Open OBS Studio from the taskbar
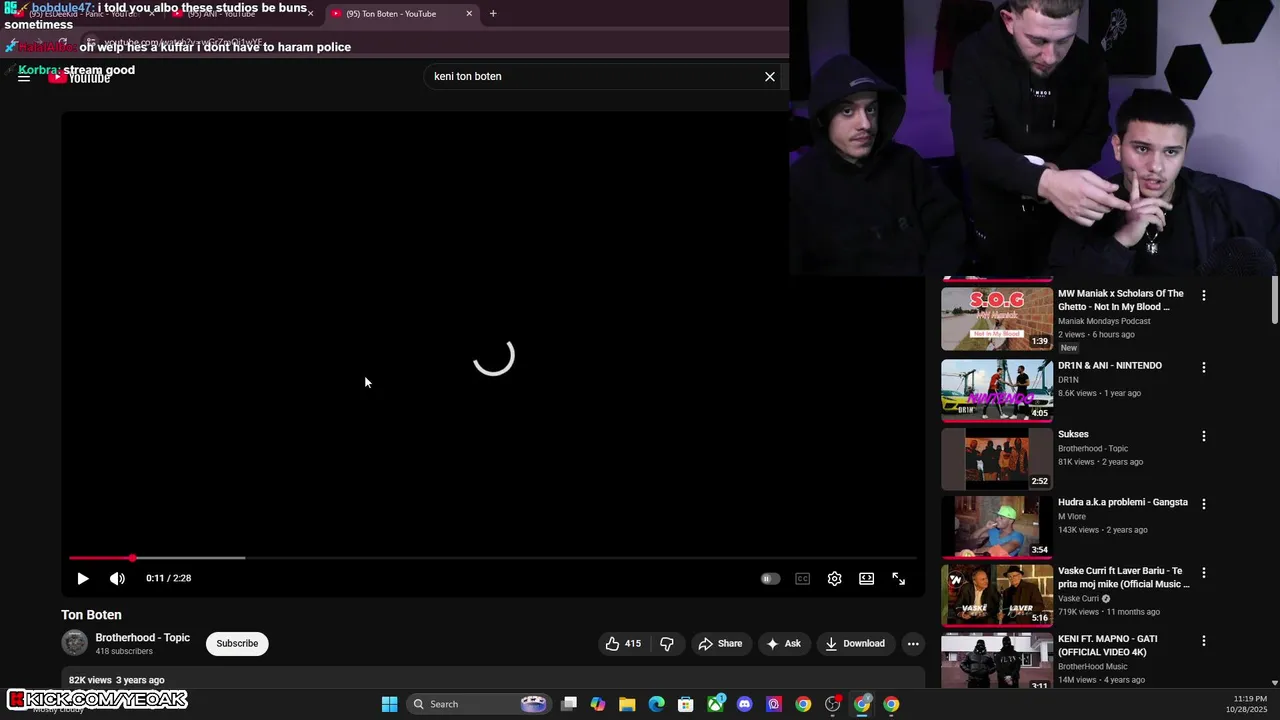This screenshot has height=720, width=1280. point(832,704)
